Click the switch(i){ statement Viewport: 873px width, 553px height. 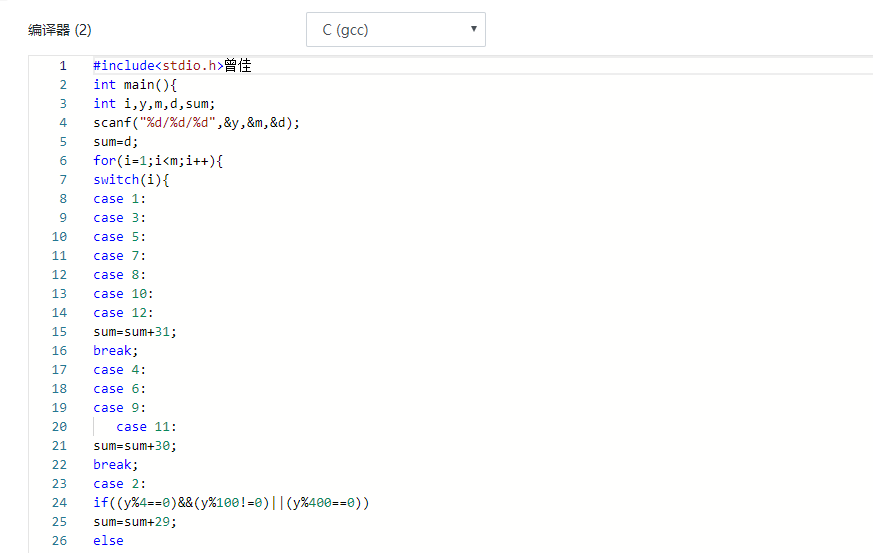(x=131, y=180)
